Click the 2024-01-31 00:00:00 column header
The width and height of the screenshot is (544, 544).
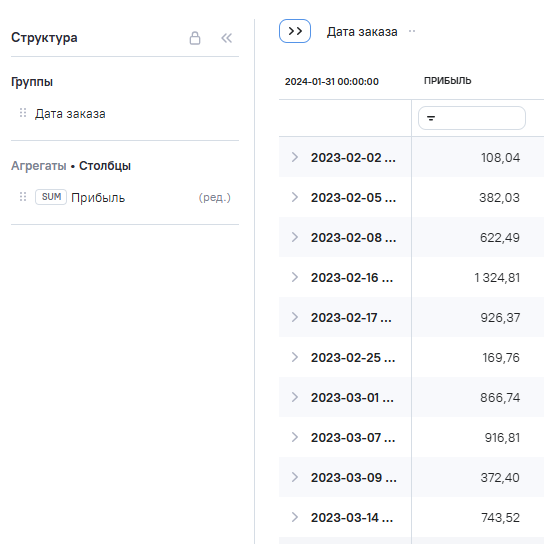332,82
